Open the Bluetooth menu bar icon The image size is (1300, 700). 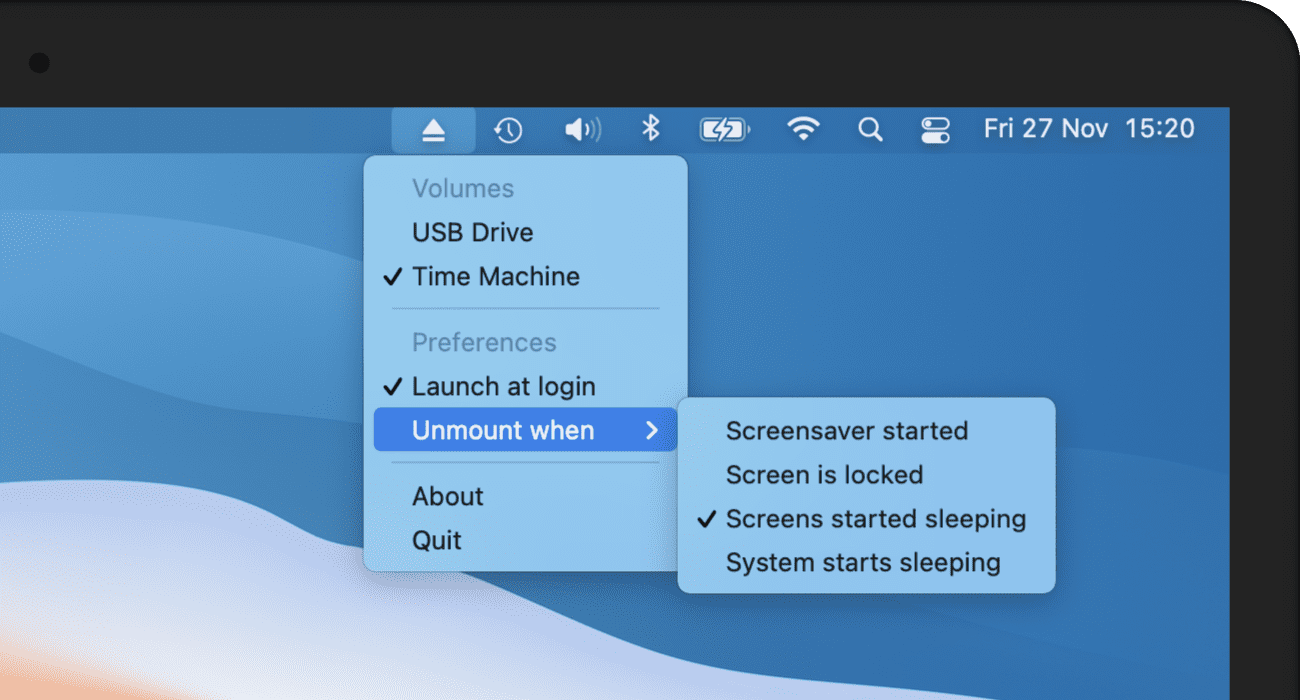tap(651, 129)
